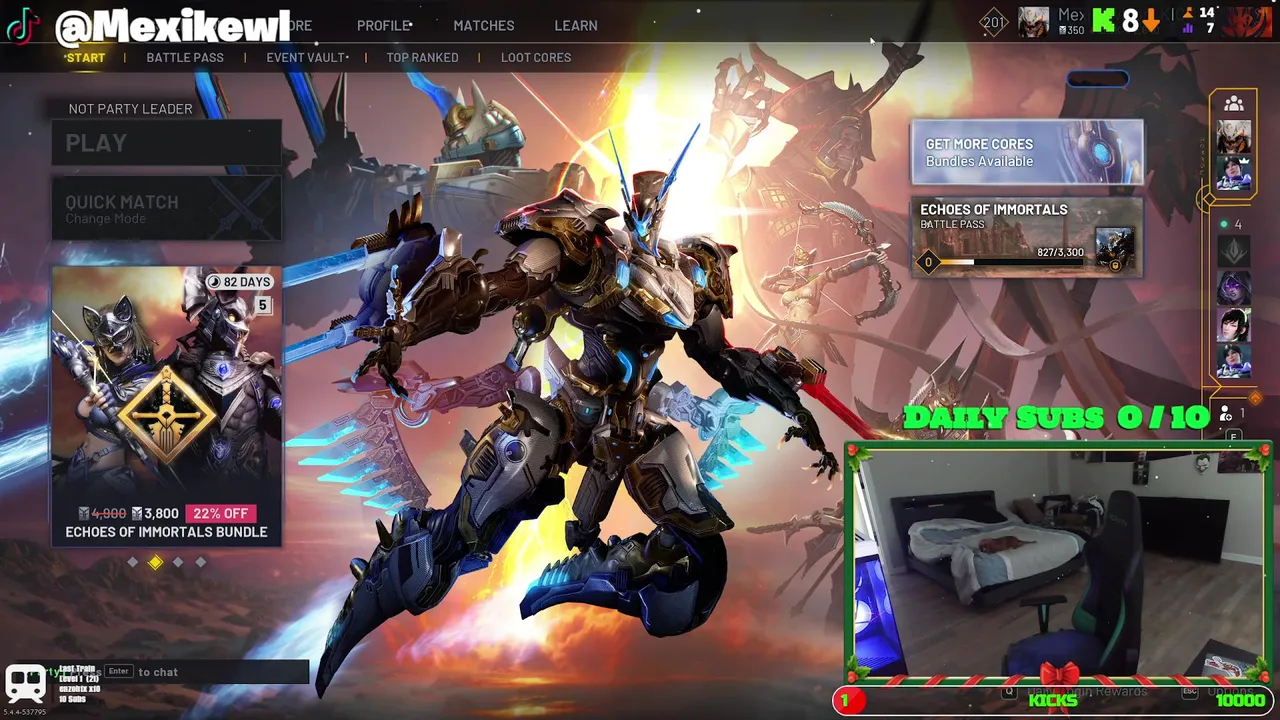The image size is (1280, 720).
Task: Open the MATCHES menu
Action: pos(484,25)
